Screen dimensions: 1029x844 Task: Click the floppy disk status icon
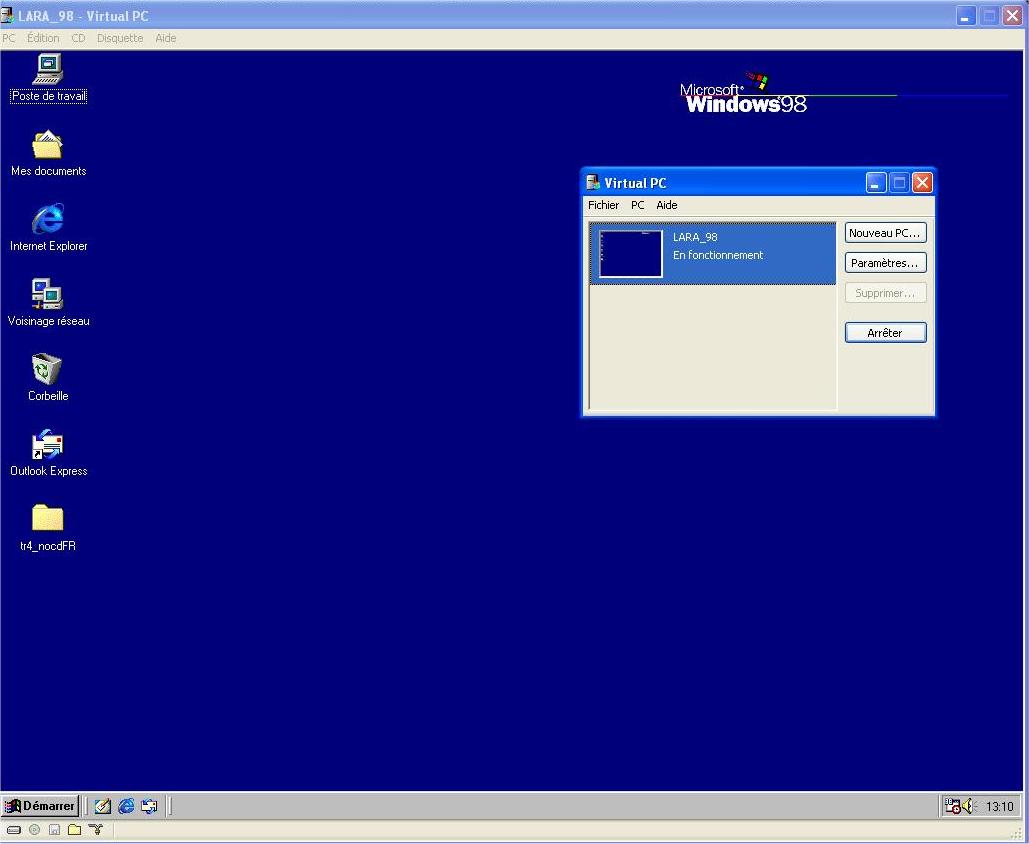[x=54, y=830]
